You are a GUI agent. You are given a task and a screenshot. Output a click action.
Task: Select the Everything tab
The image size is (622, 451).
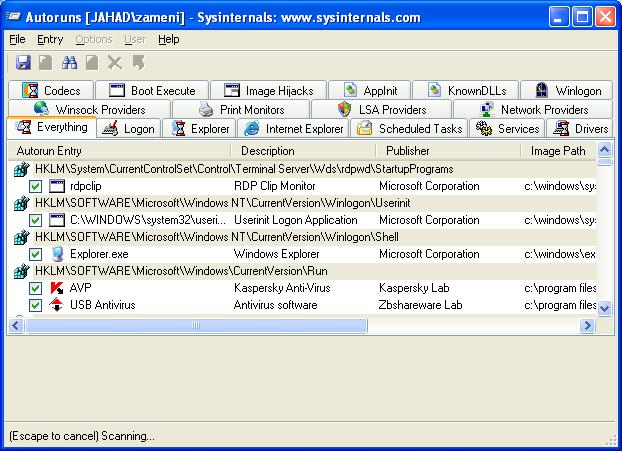(x=52, y=127)
